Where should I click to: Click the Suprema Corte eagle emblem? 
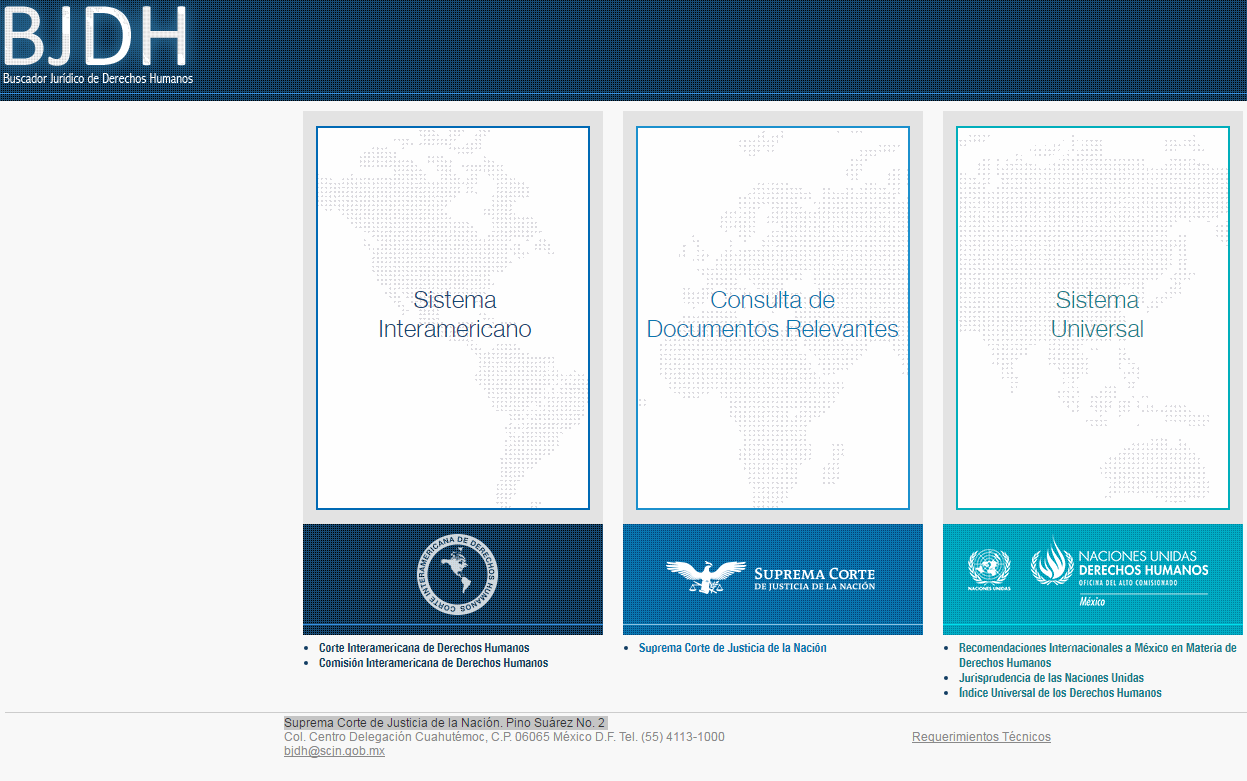tap(706, 575)
